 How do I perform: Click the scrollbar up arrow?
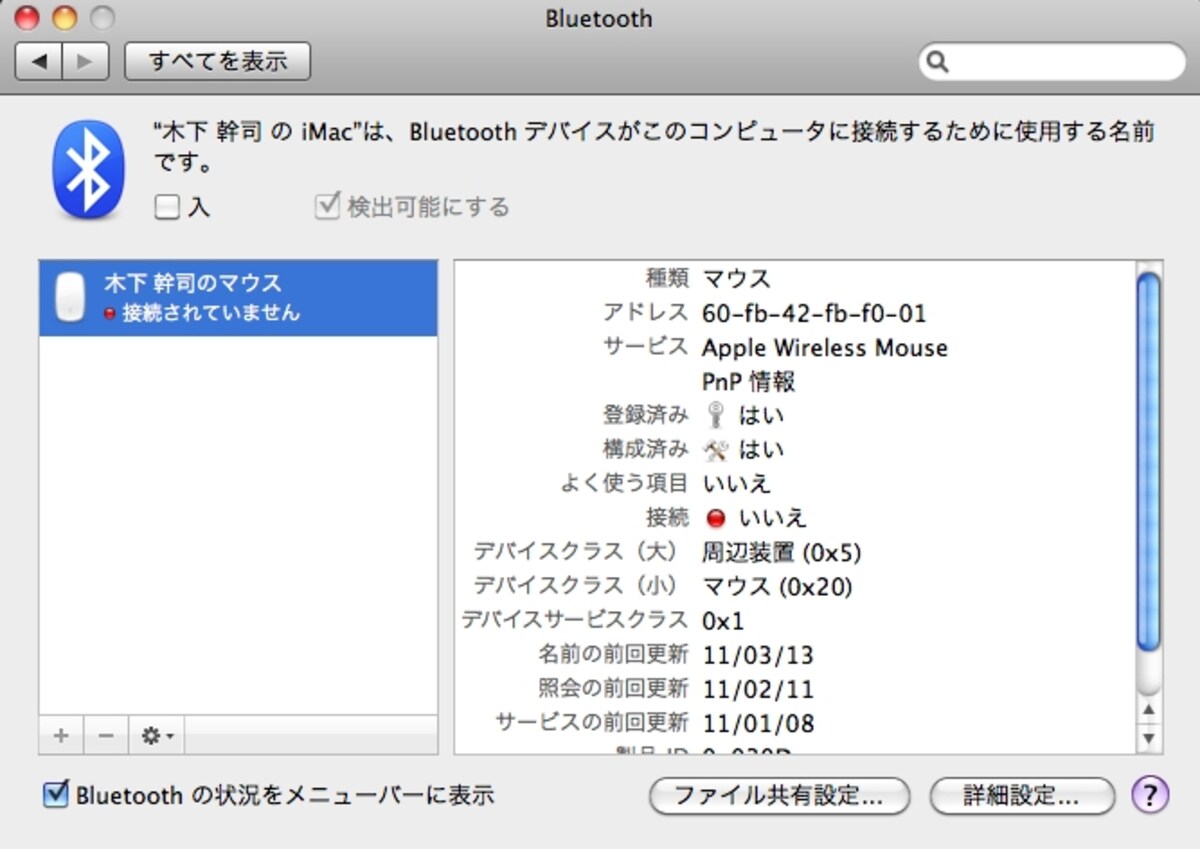tap(1149, 710)
